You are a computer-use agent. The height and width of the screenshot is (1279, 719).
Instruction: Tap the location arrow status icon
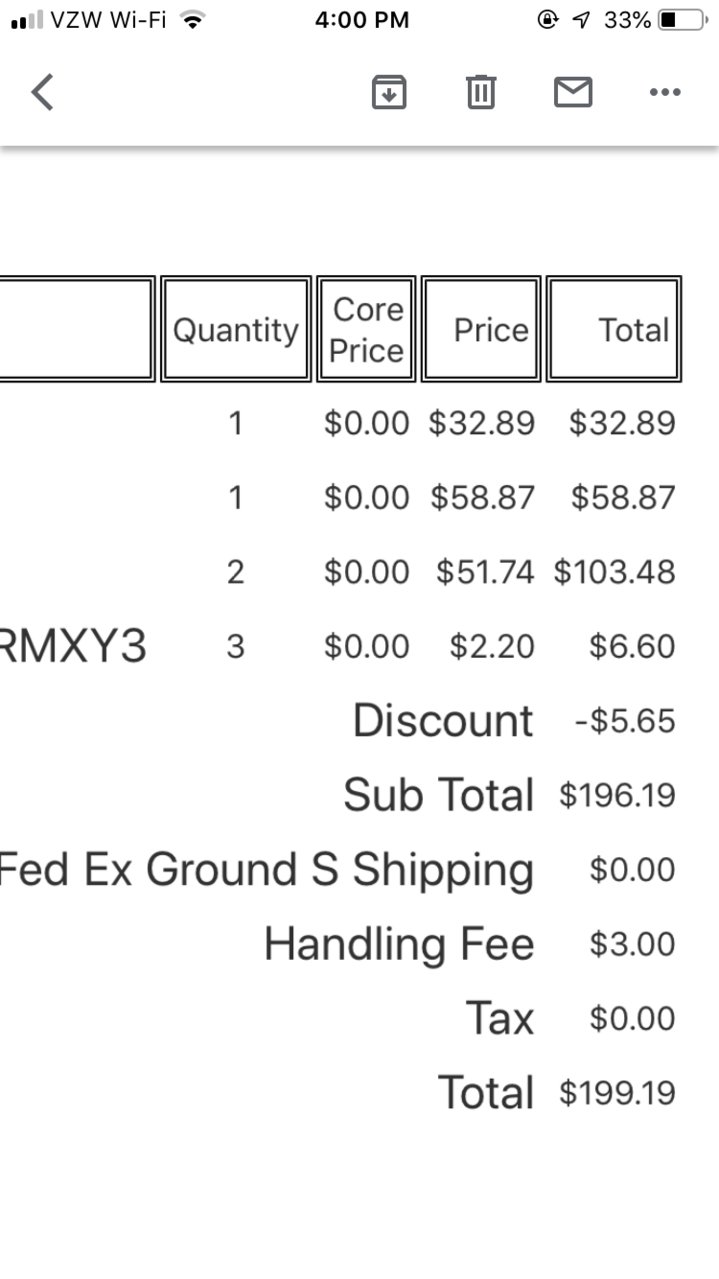(x=581, y=20)
